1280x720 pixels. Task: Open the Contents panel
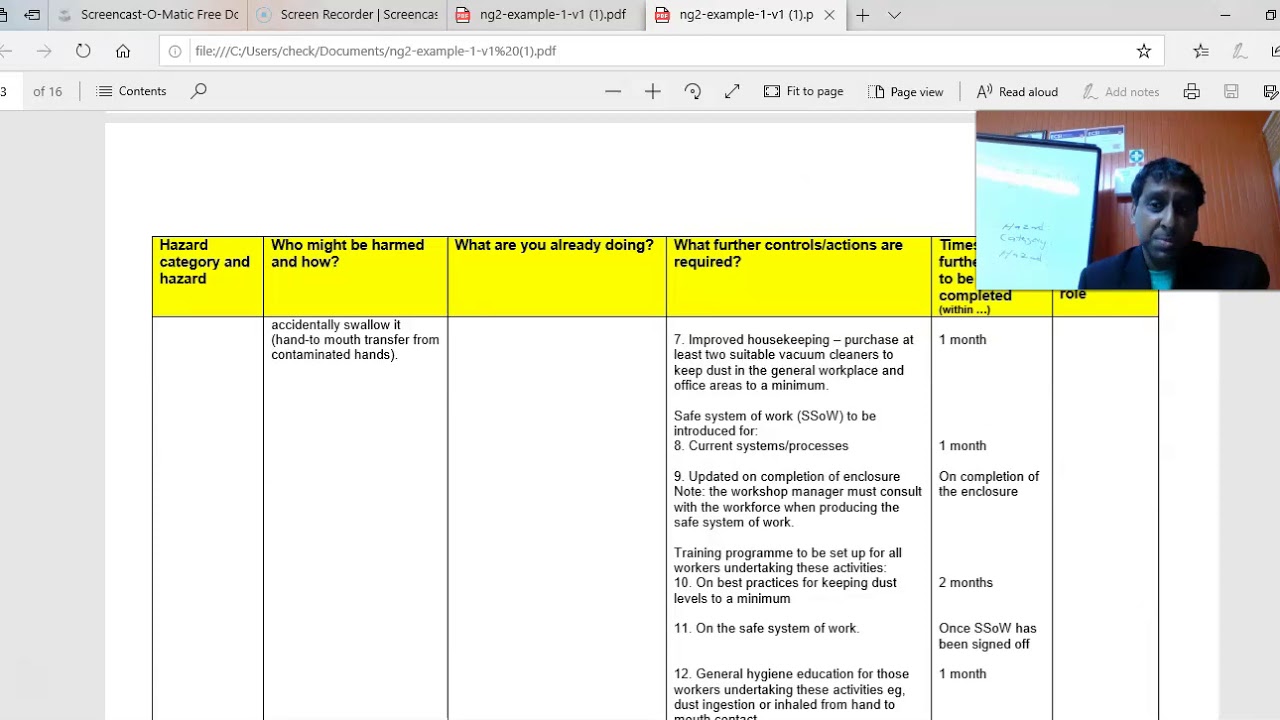tap(131, 91)
